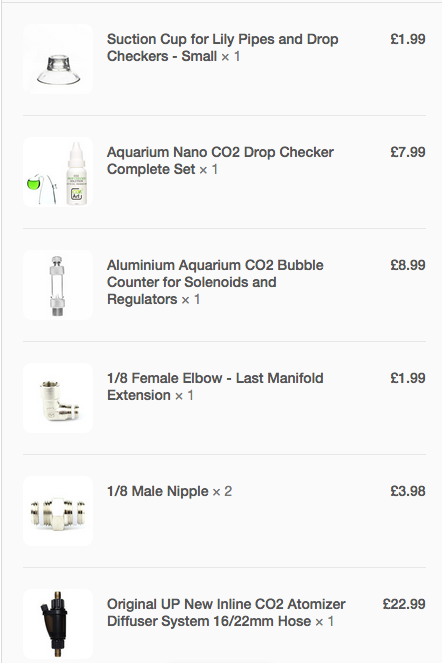Click Aquarium Nano CO2 Drop Checker title
This screenshot has height=663, width=442.
click(x=220, y=161)
